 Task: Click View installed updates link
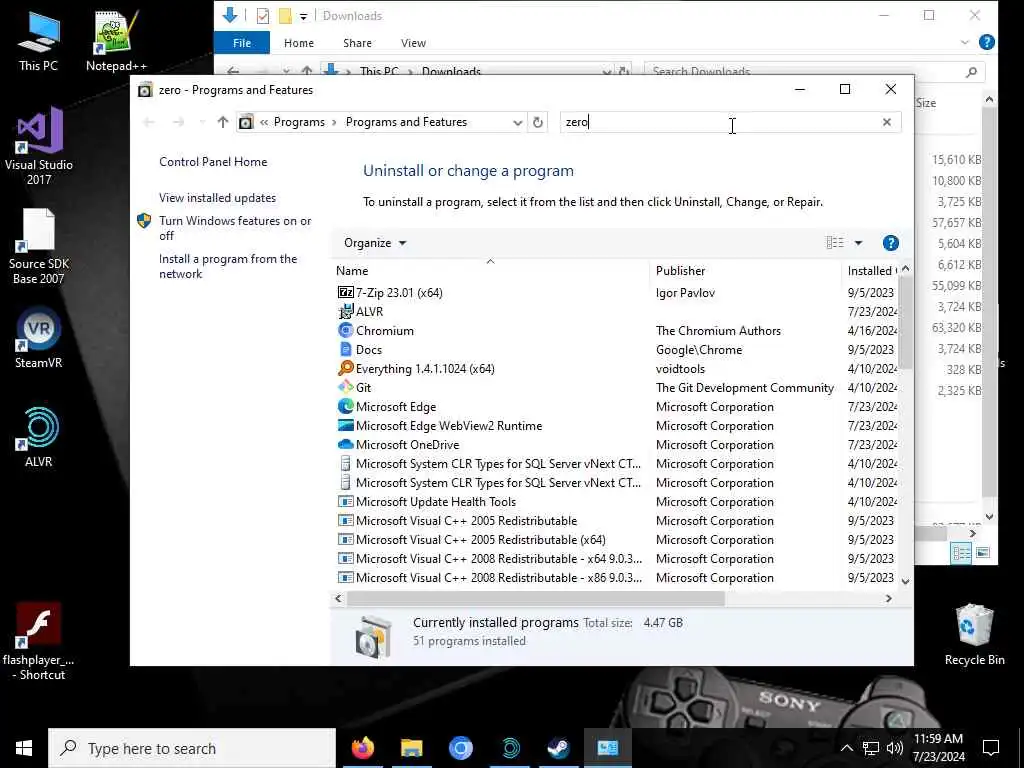pos(217,198)
